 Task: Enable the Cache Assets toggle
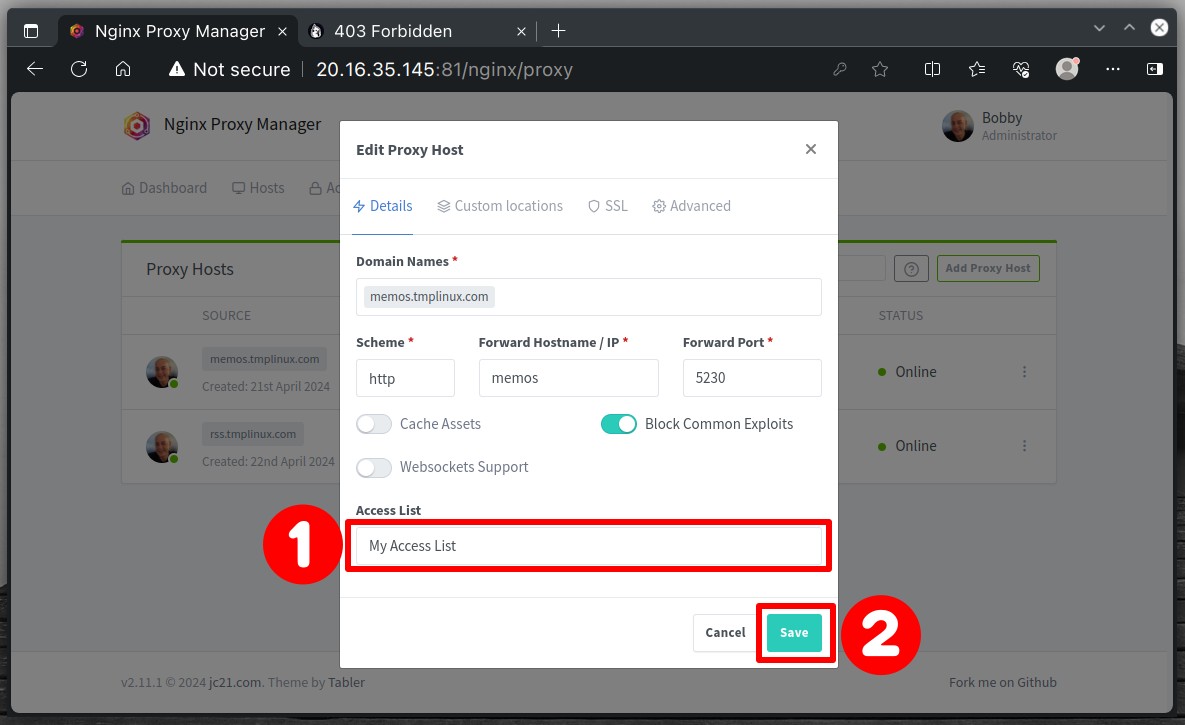[374, 424]
